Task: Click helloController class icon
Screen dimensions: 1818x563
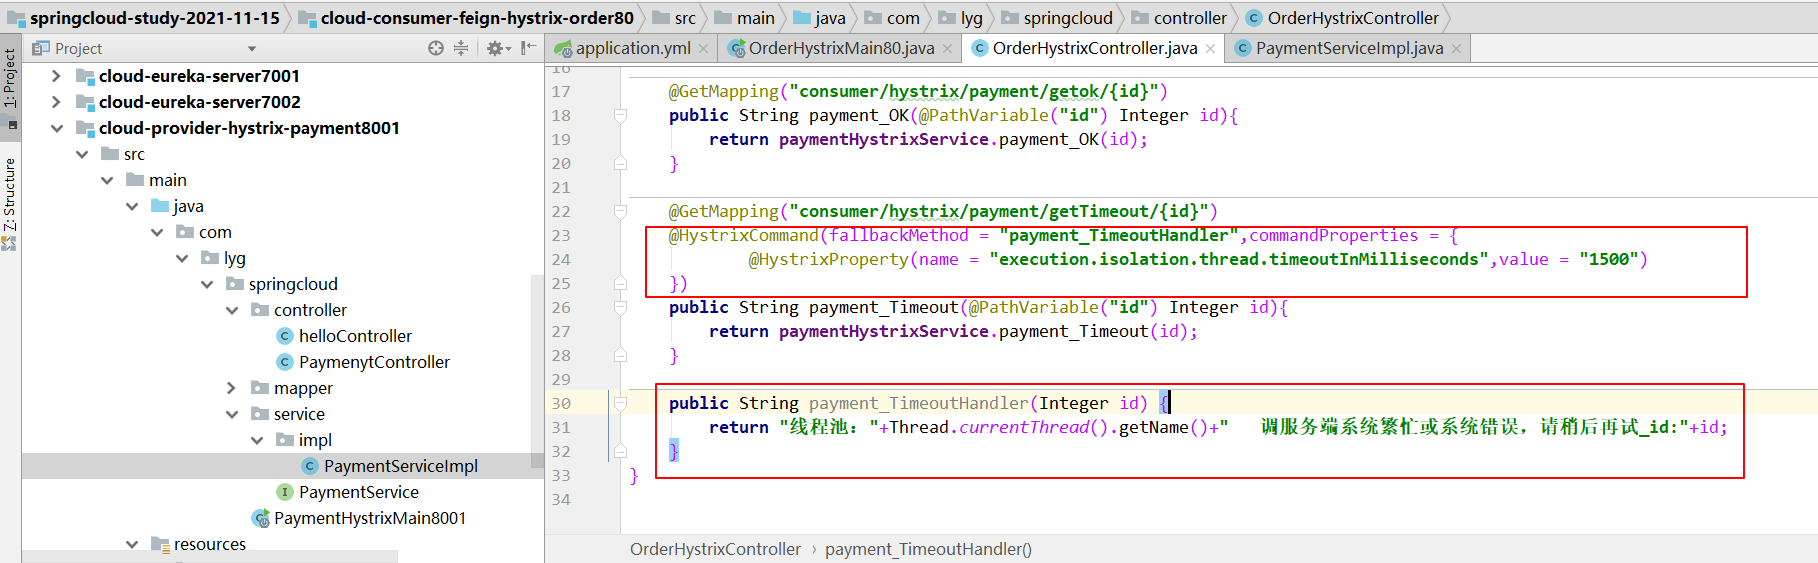Action: click(x=285, y=336)
